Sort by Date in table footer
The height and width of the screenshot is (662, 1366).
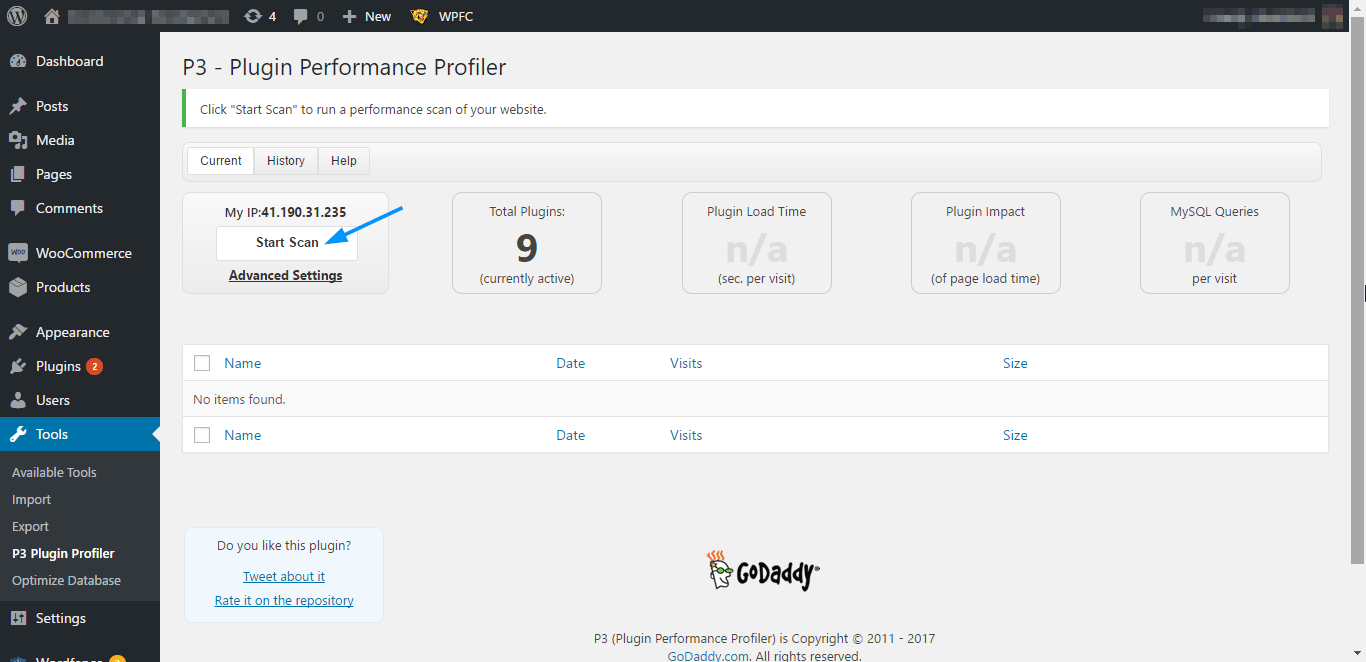pos(571,435)
